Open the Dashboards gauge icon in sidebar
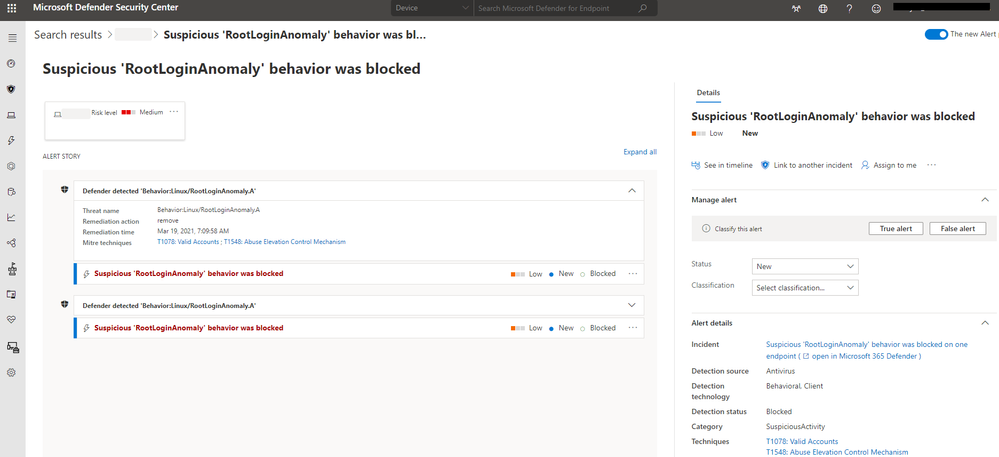The width and height of the screenshot is (999, 457). point(11,64)
